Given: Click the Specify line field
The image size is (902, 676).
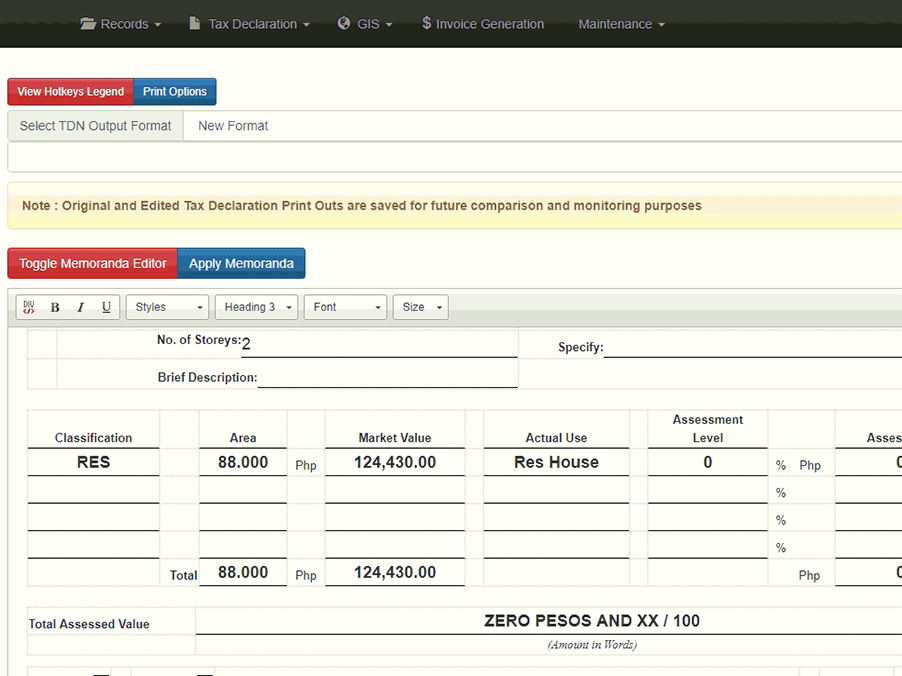Looking at the screenshot, I should pos(752,347).
